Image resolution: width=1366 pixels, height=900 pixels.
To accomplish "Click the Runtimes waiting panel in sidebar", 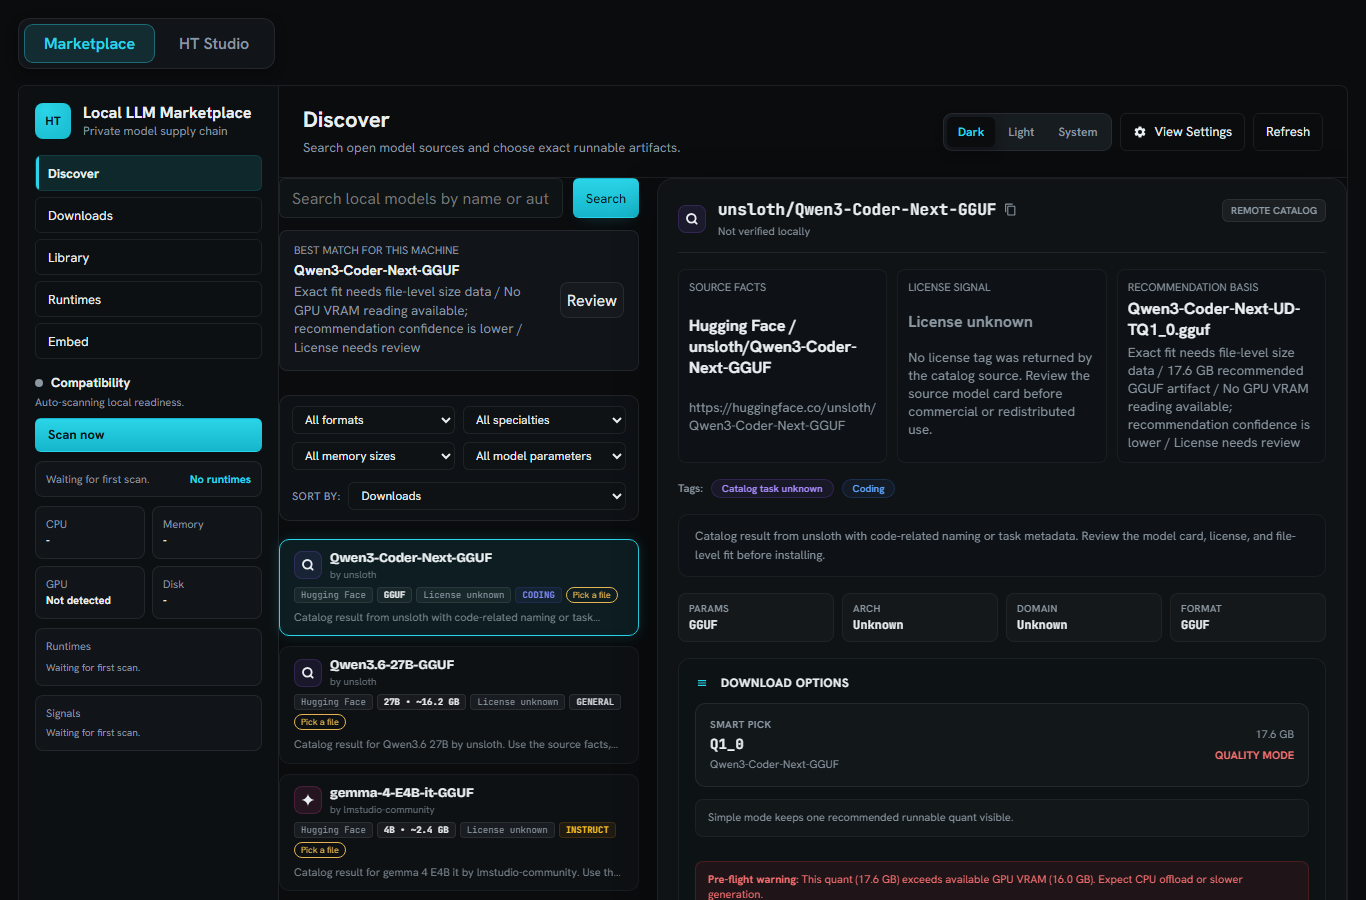I will [148, 657].
